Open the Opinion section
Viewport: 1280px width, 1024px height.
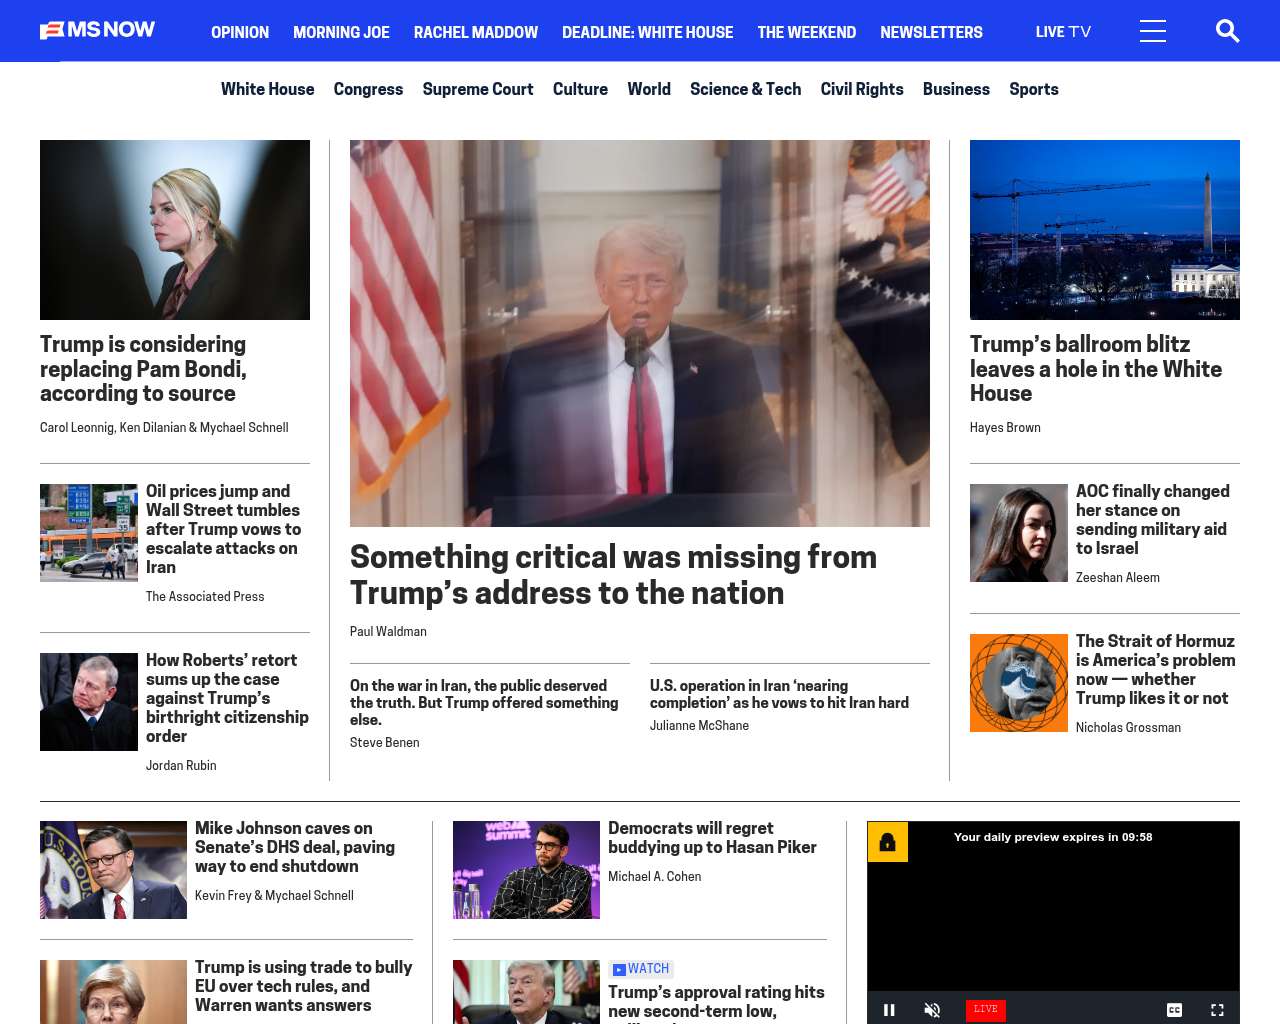point(240,32)
